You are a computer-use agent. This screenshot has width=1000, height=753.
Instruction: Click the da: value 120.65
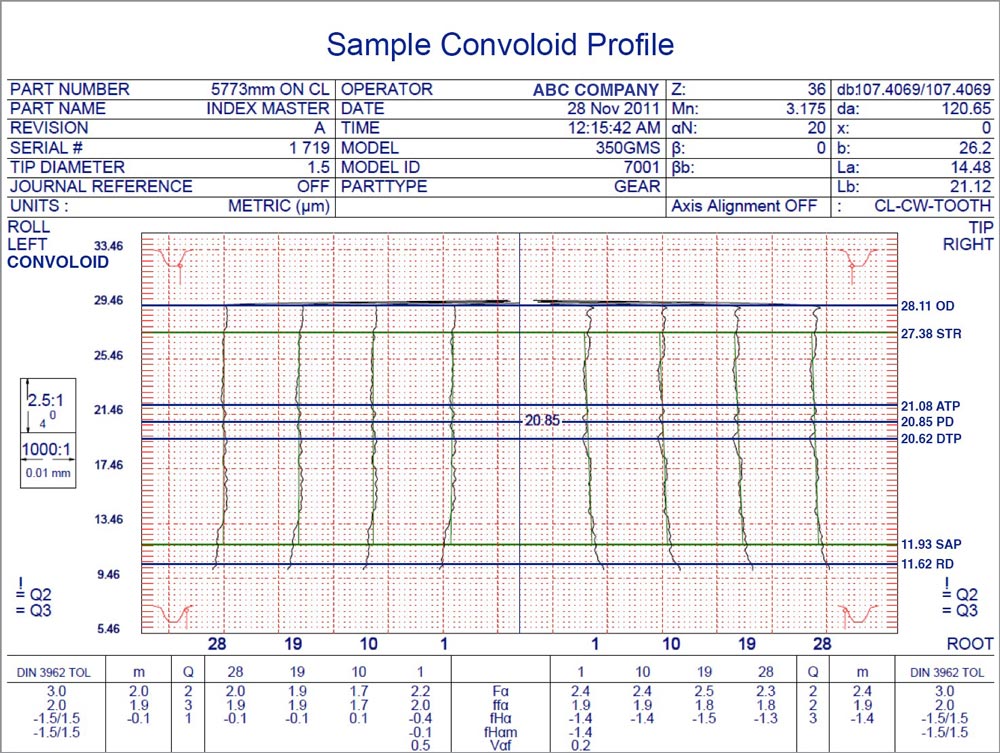tap(966, 108)
